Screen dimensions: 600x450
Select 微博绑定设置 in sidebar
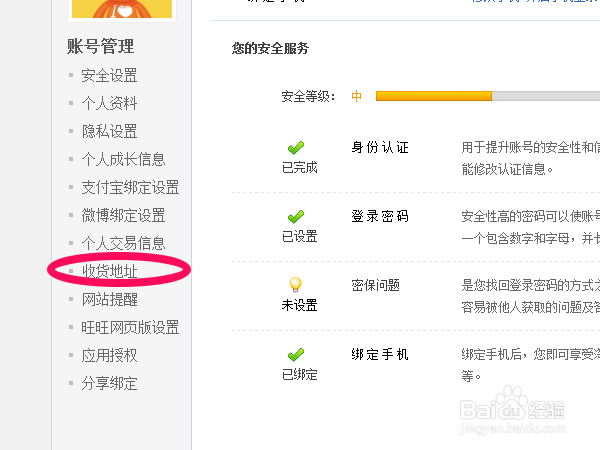click(124, 216)
